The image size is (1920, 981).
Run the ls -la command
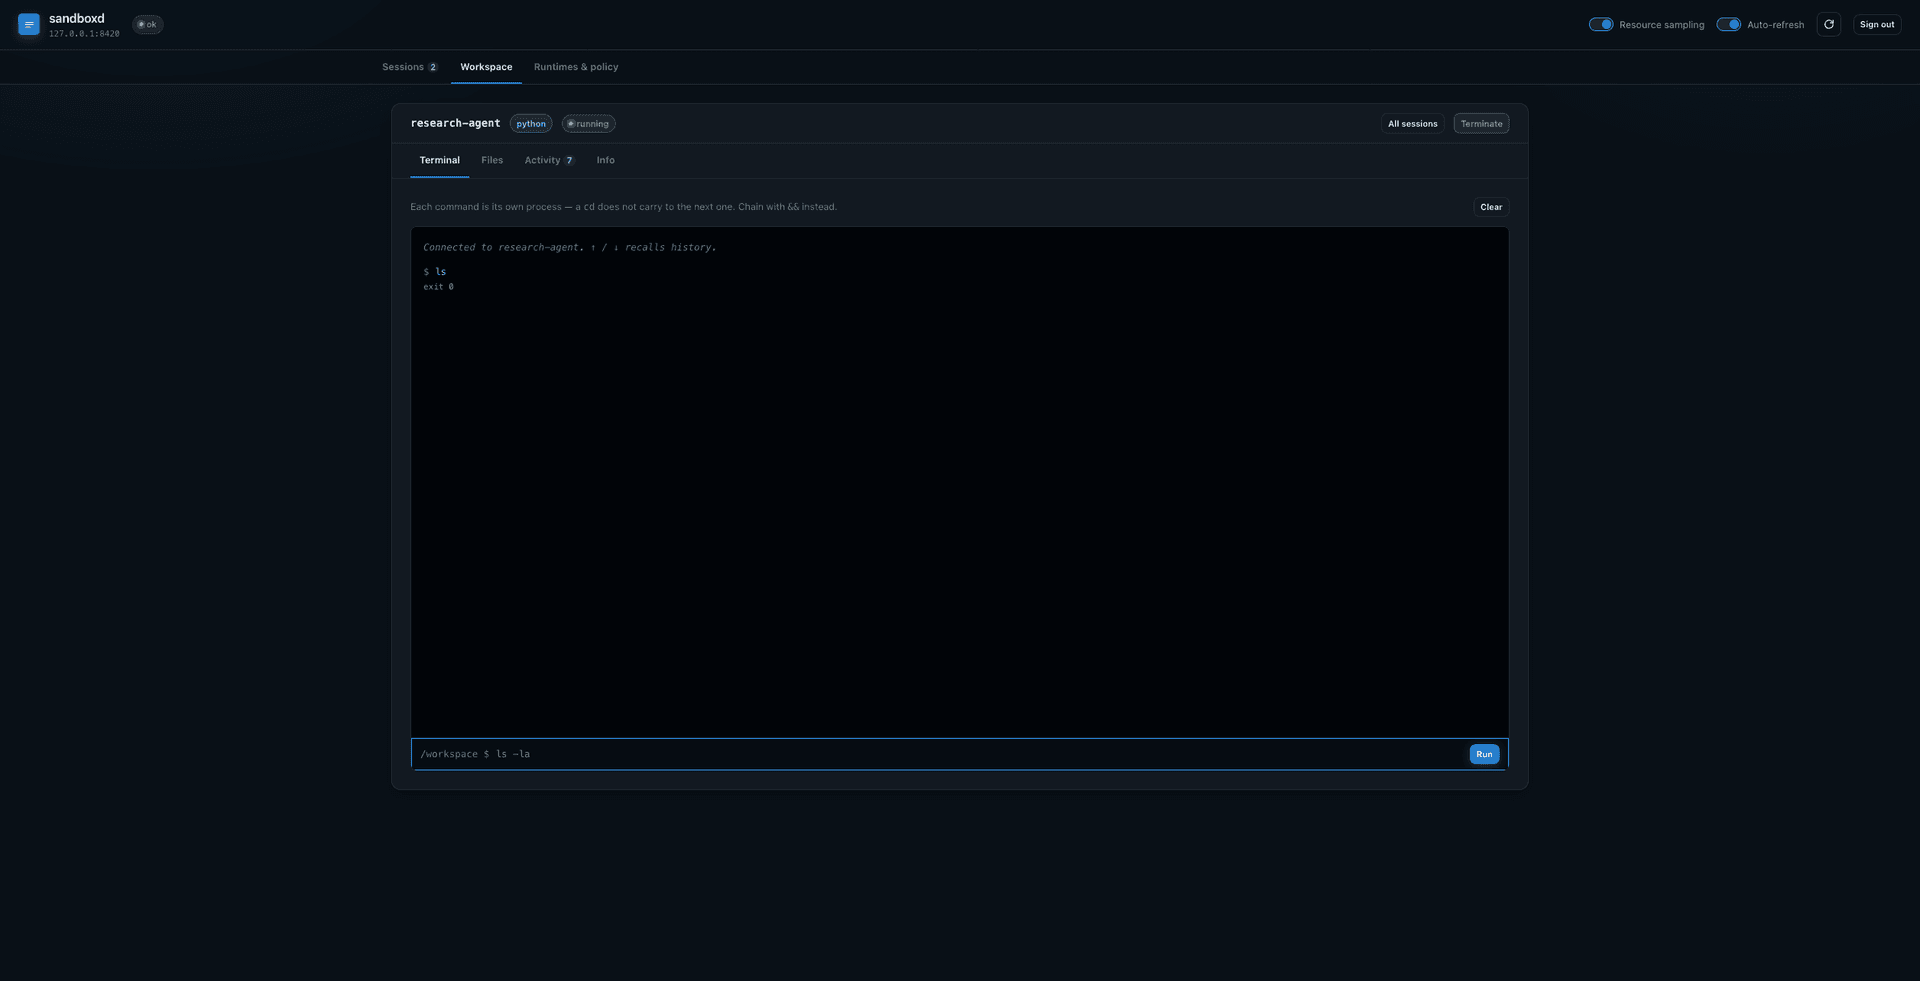(1484, 754)
